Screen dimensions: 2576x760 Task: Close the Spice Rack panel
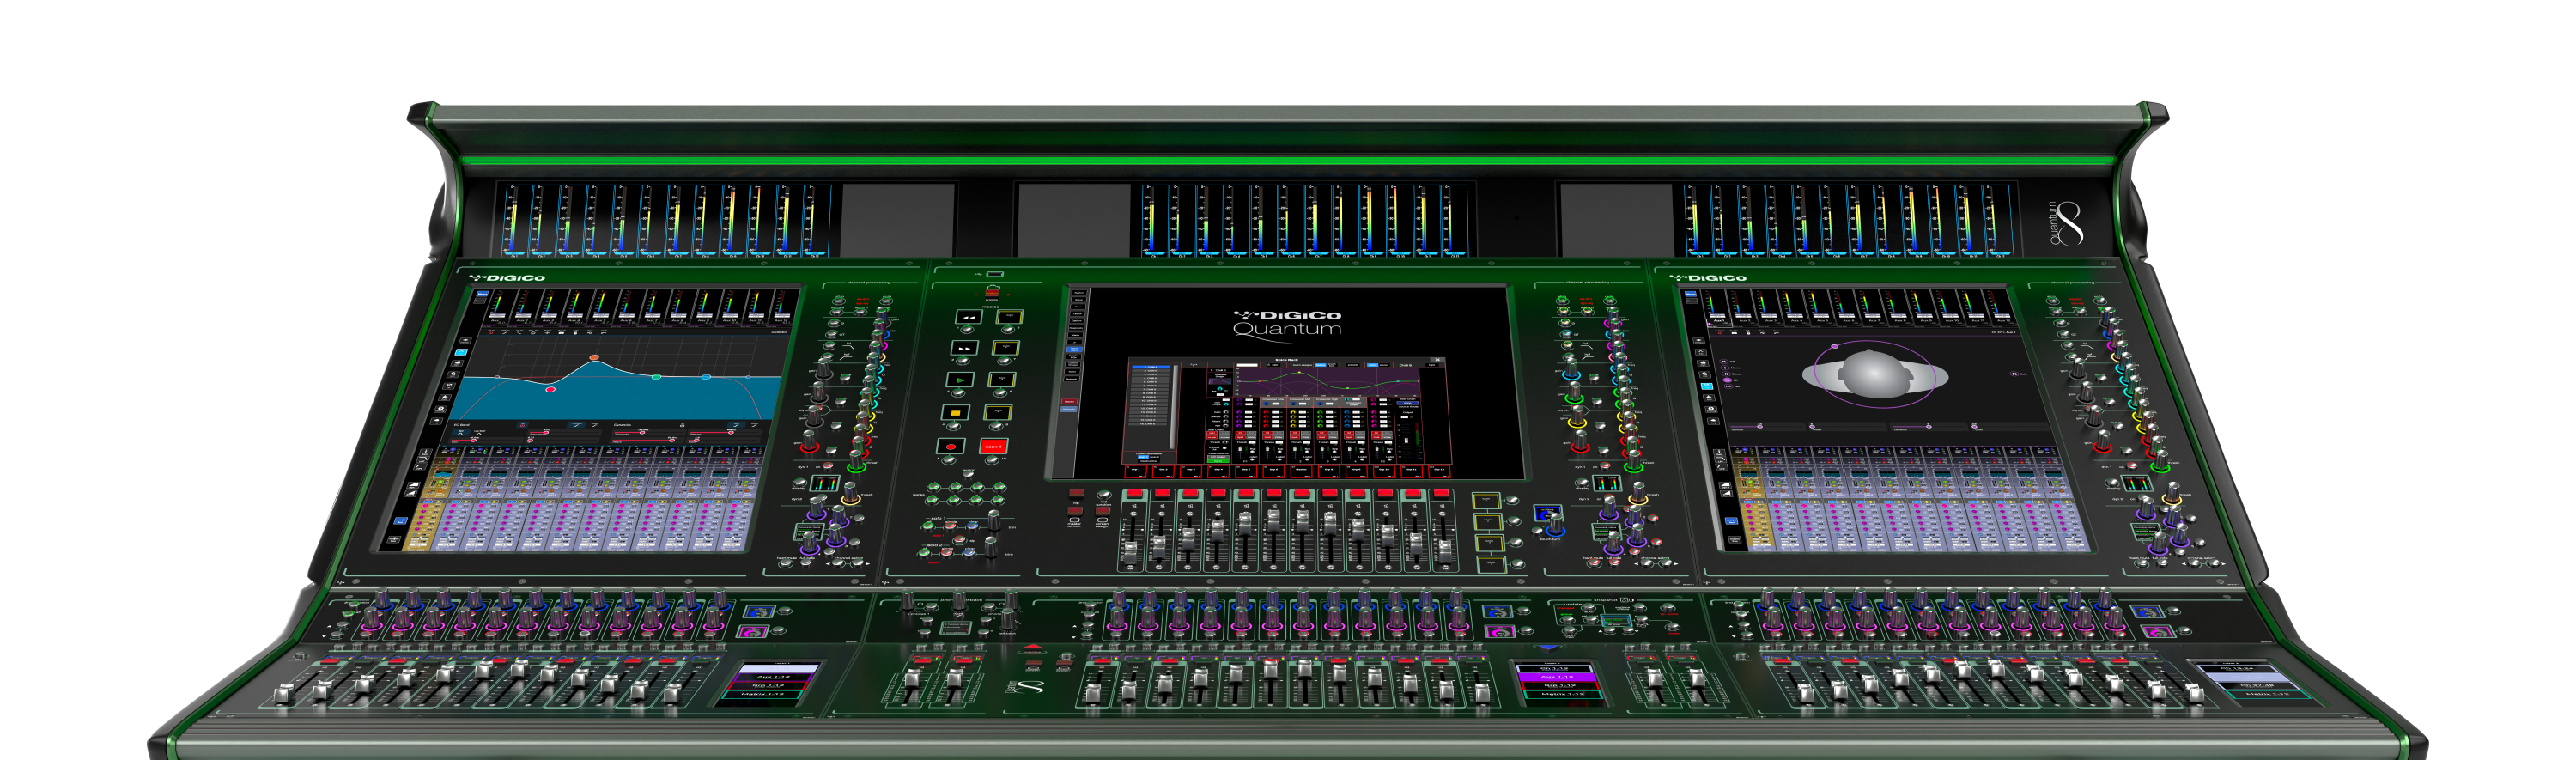(1438, 360)
